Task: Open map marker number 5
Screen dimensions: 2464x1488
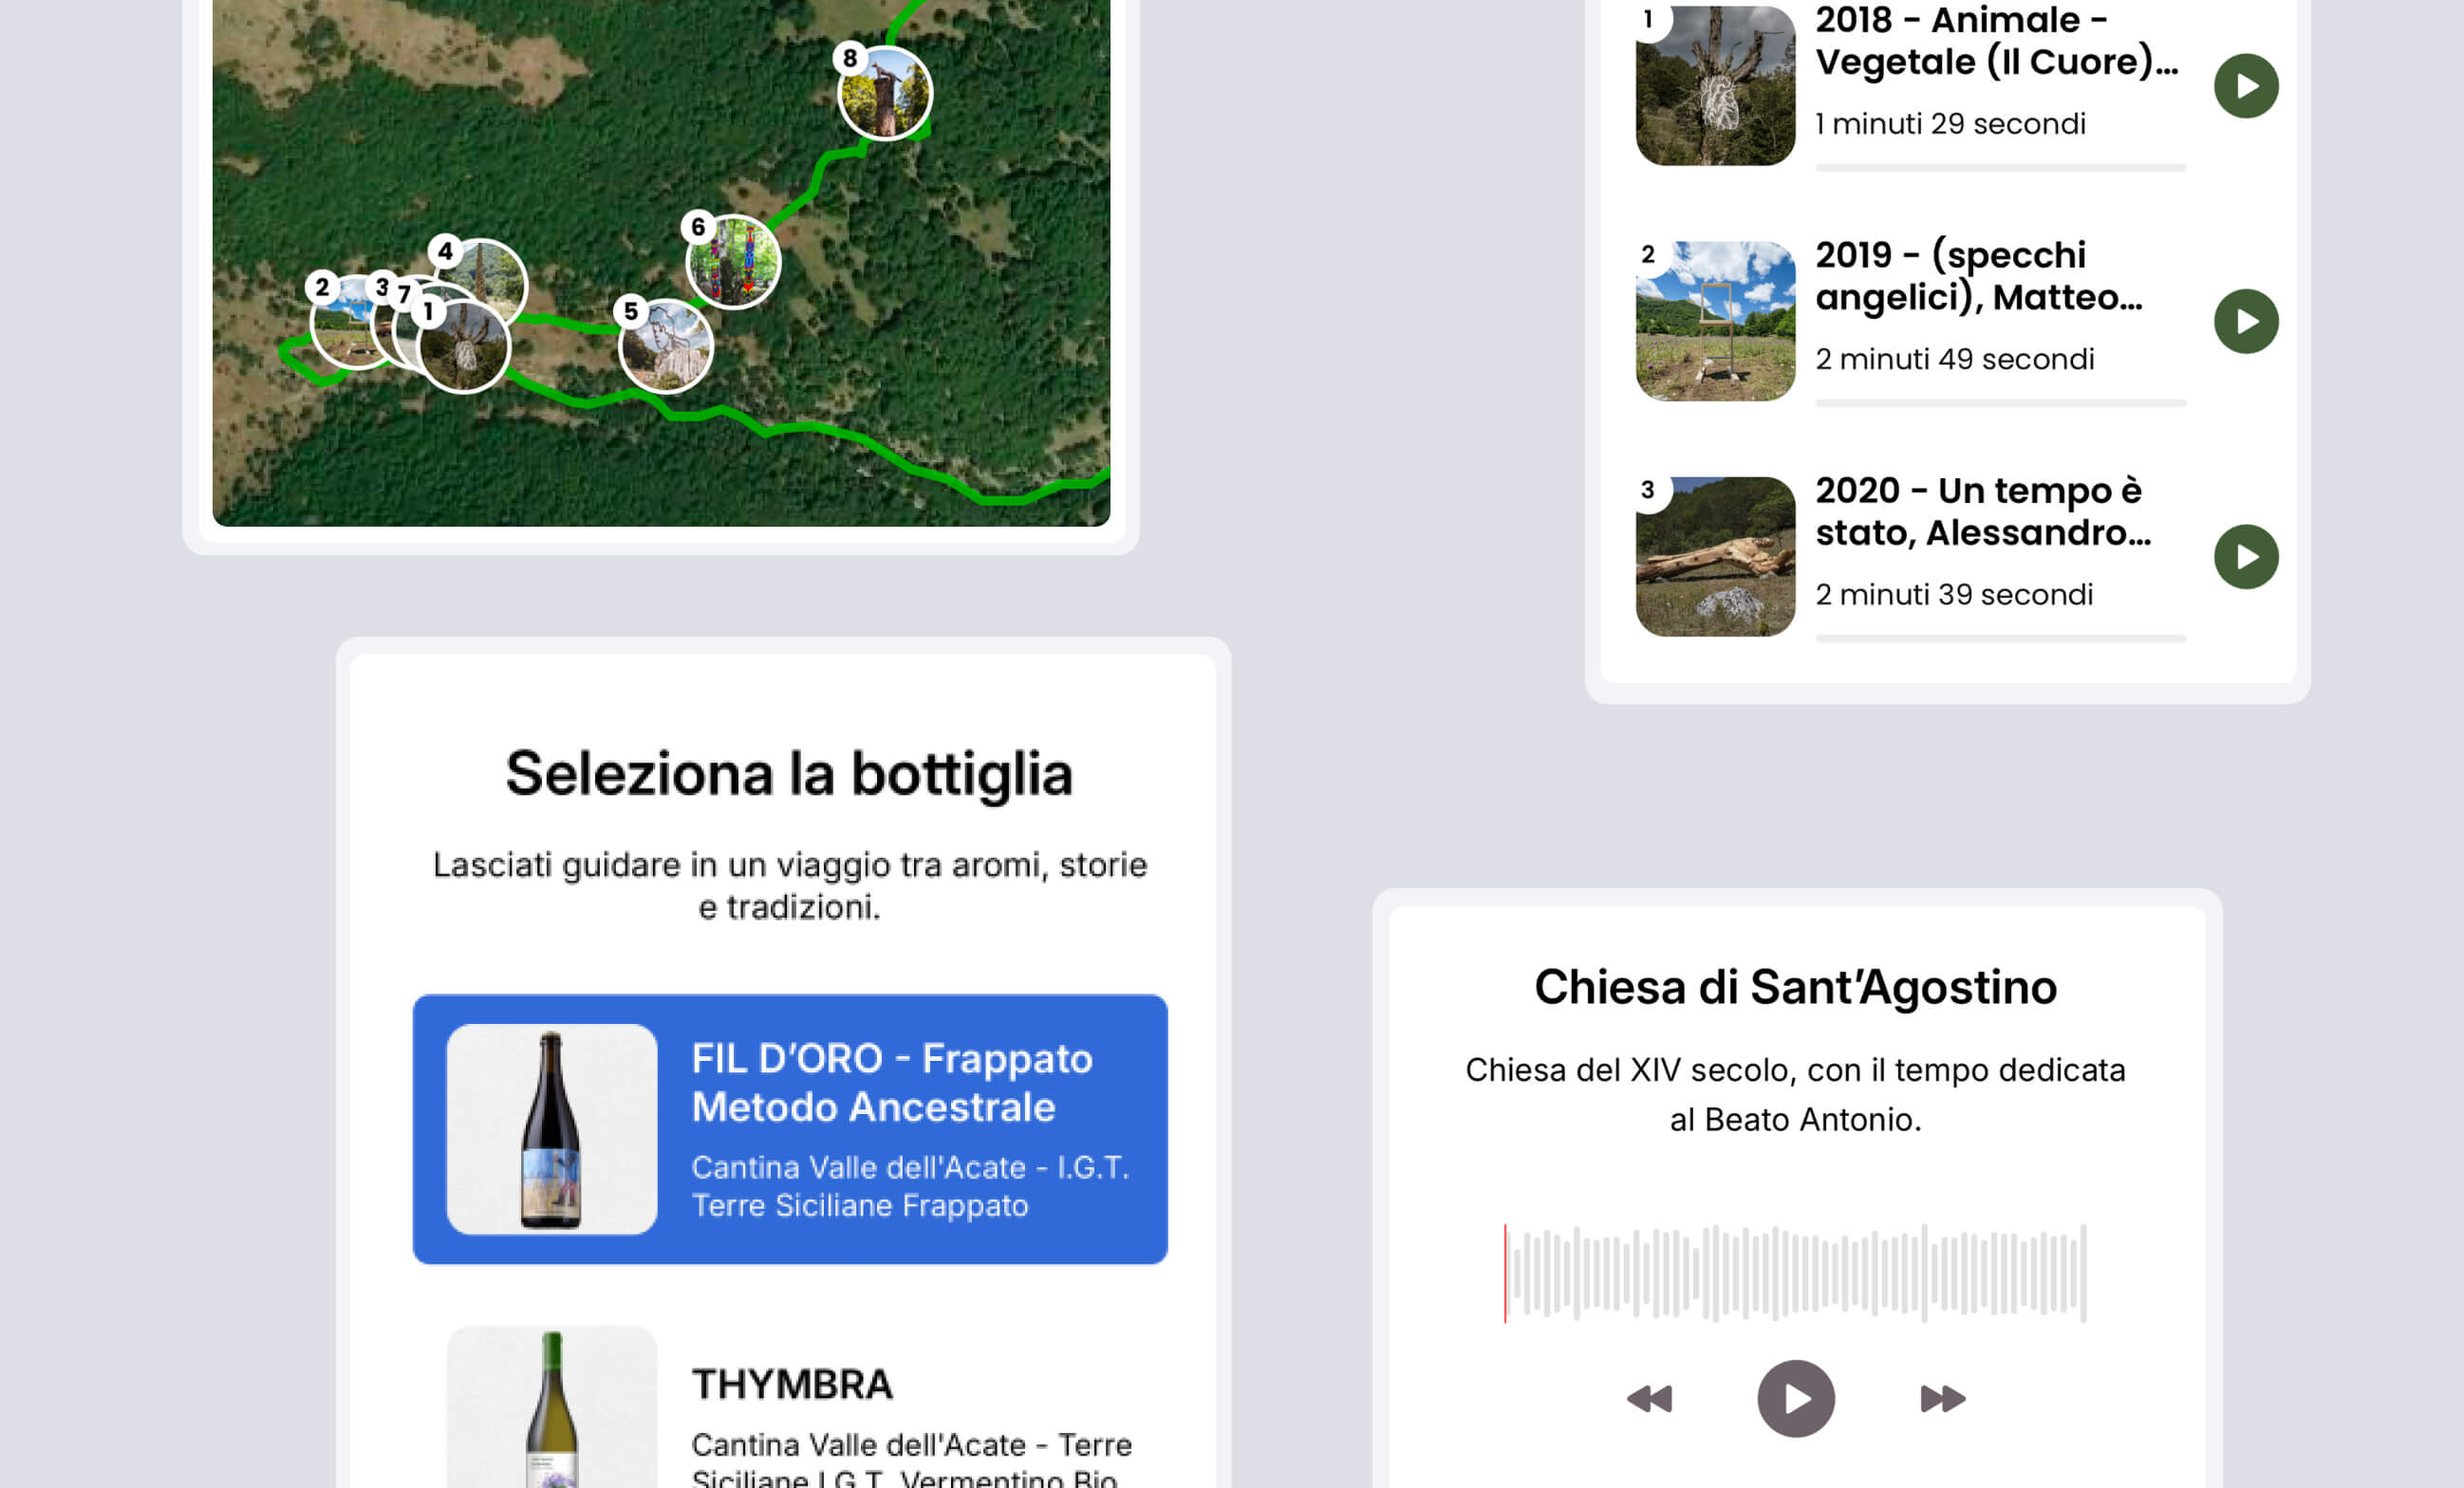Action: [665, 345]
